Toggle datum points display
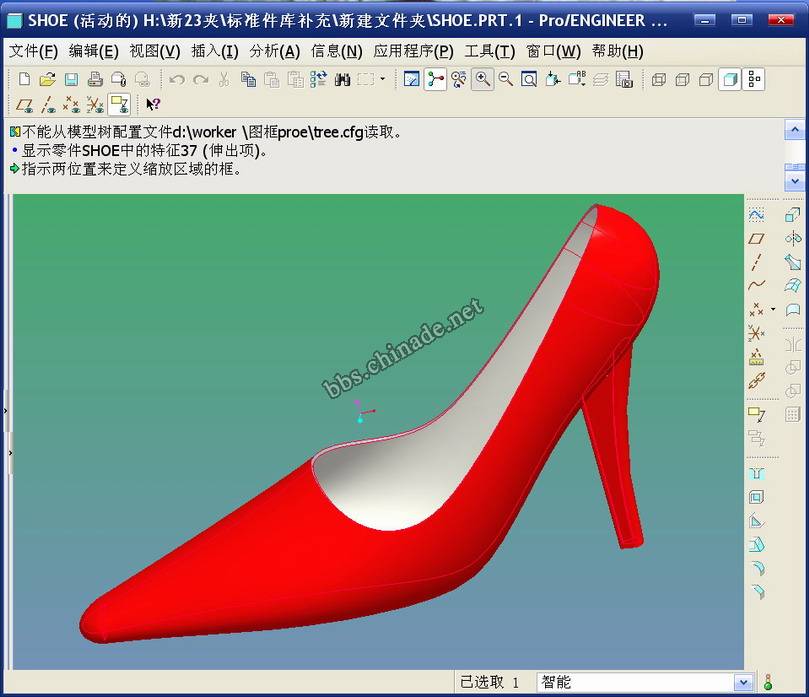Viewport: 809px width, 697px height. point(71,105)
